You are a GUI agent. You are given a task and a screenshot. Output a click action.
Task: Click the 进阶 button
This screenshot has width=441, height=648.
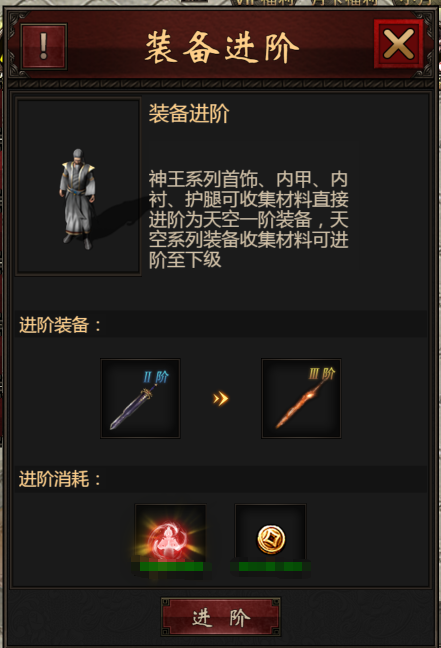221,617
